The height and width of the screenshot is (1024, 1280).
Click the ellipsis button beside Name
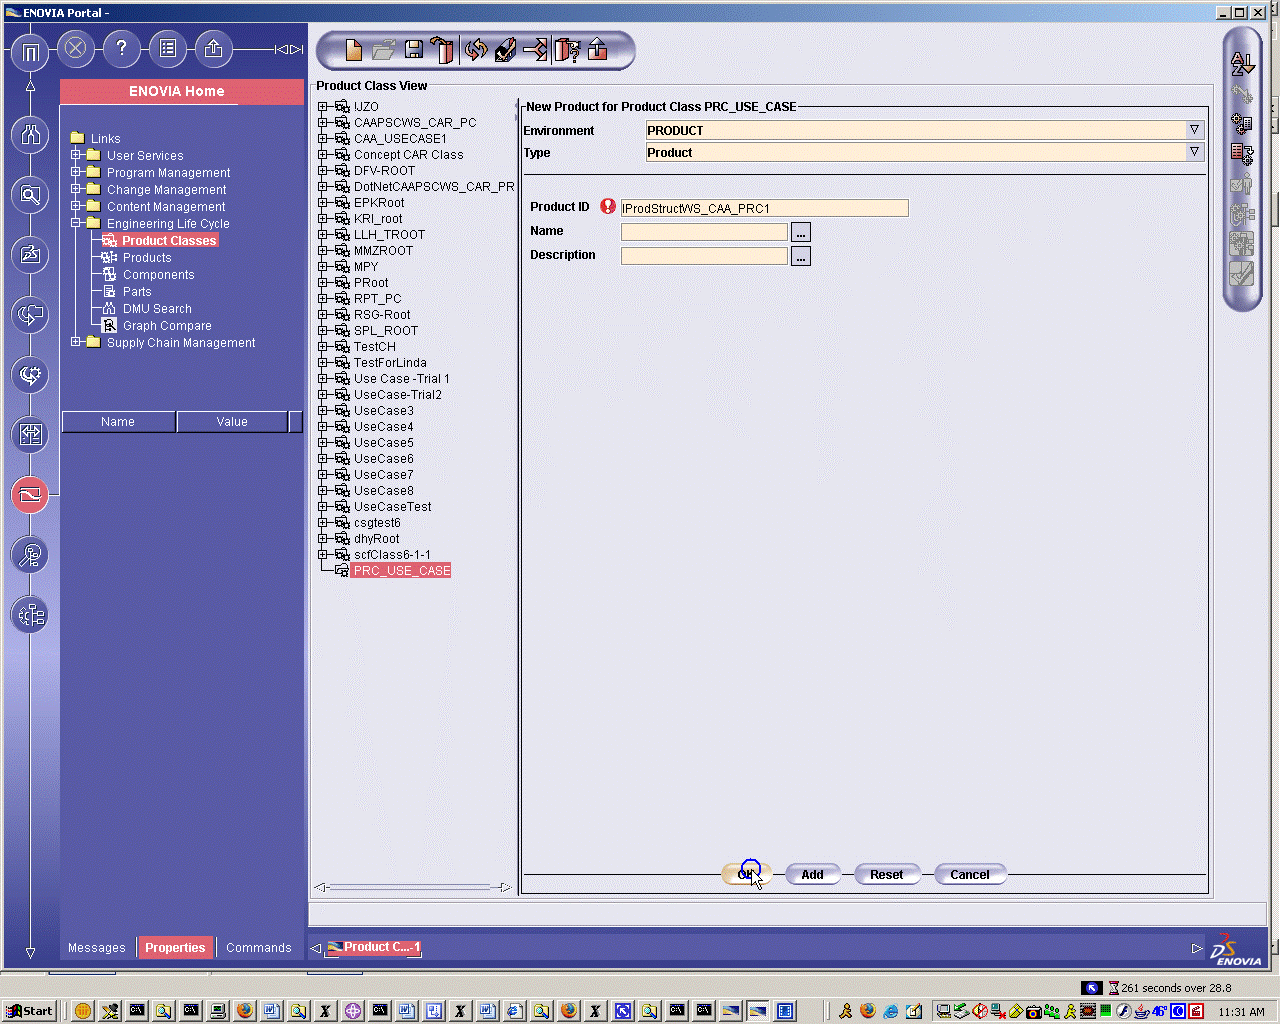click(x=801, y=232)
